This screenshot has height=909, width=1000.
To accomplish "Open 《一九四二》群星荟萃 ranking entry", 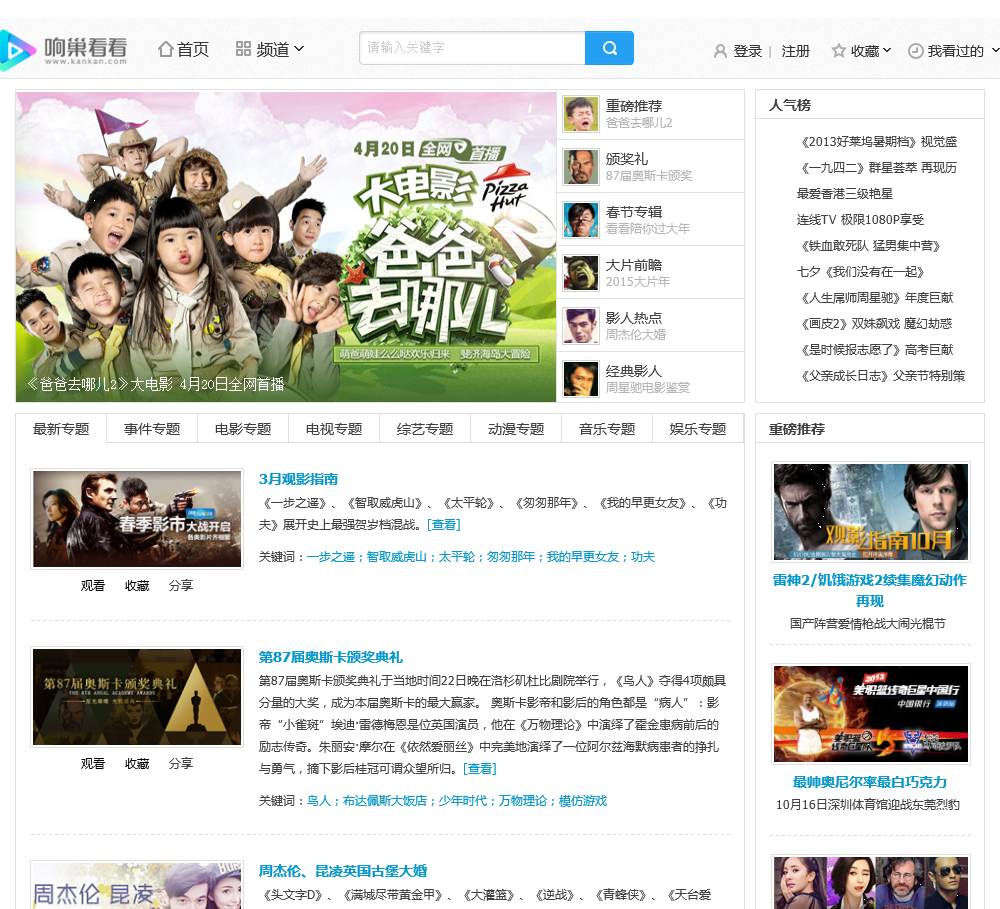I will 877,168.
